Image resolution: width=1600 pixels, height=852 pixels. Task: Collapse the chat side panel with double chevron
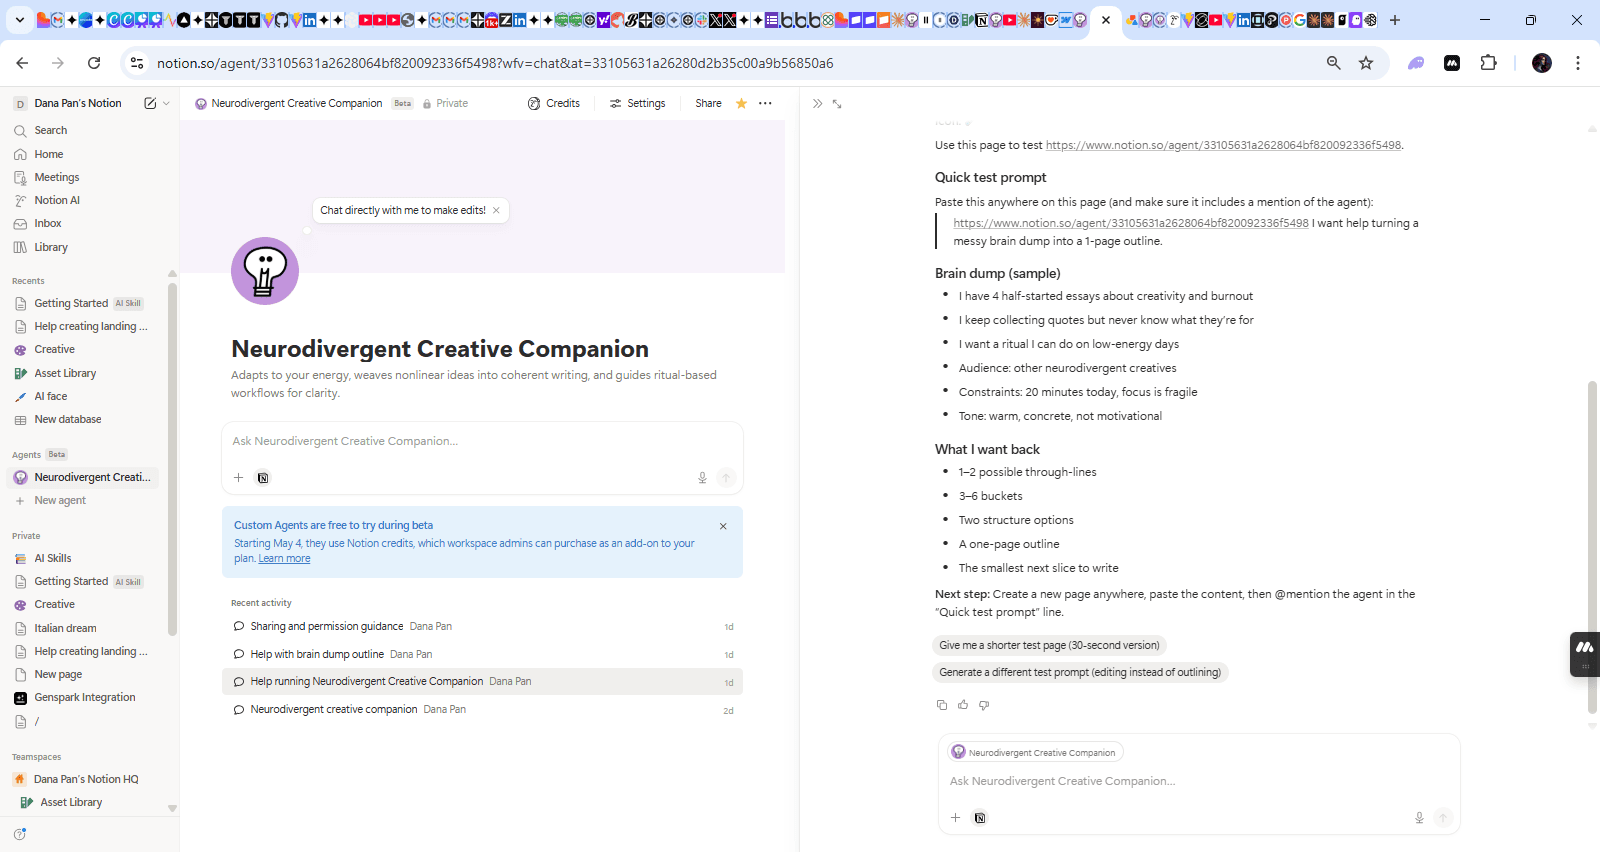[x=817, y=104]
